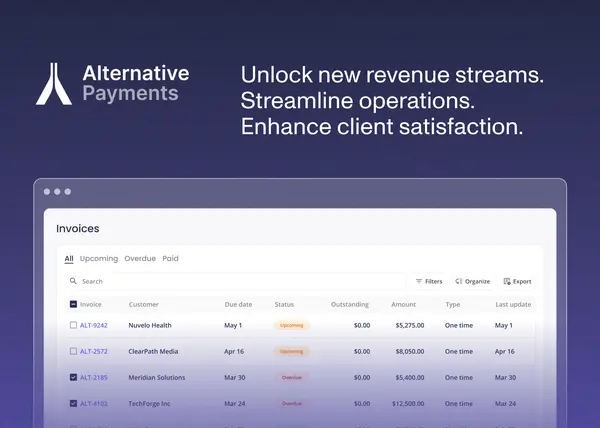Sort by the Amount column header
The height and width of the screenshot is (428, 600).
(403, 304)
